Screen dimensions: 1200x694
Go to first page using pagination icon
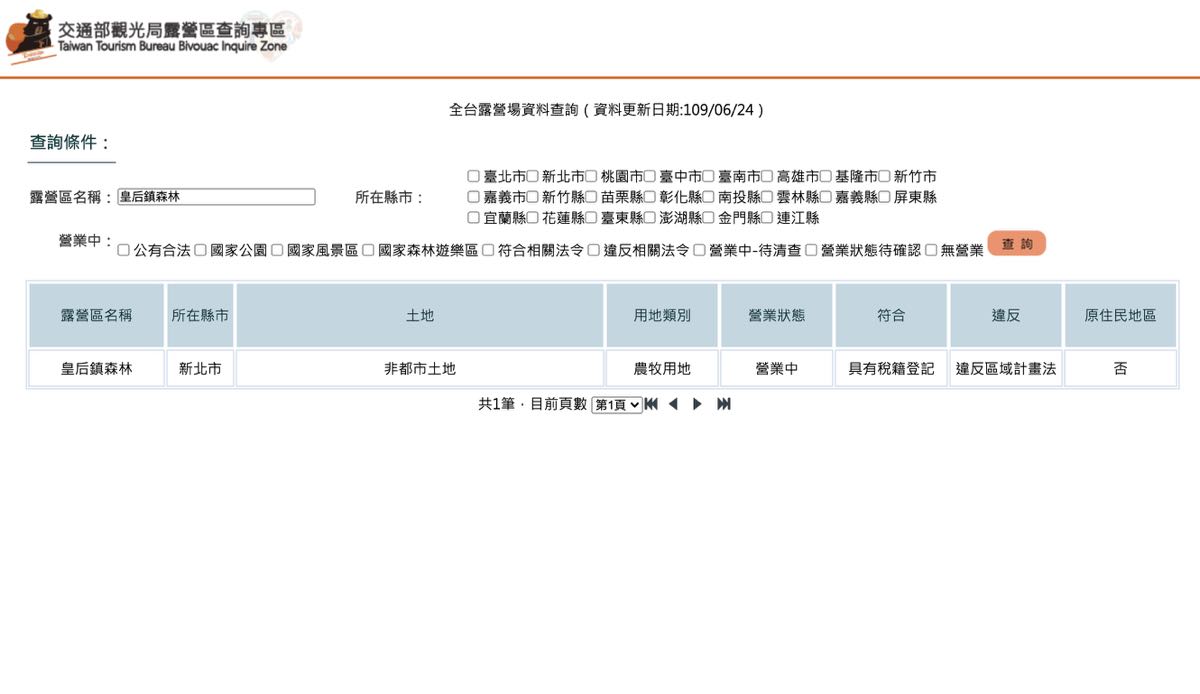point(651,404)
